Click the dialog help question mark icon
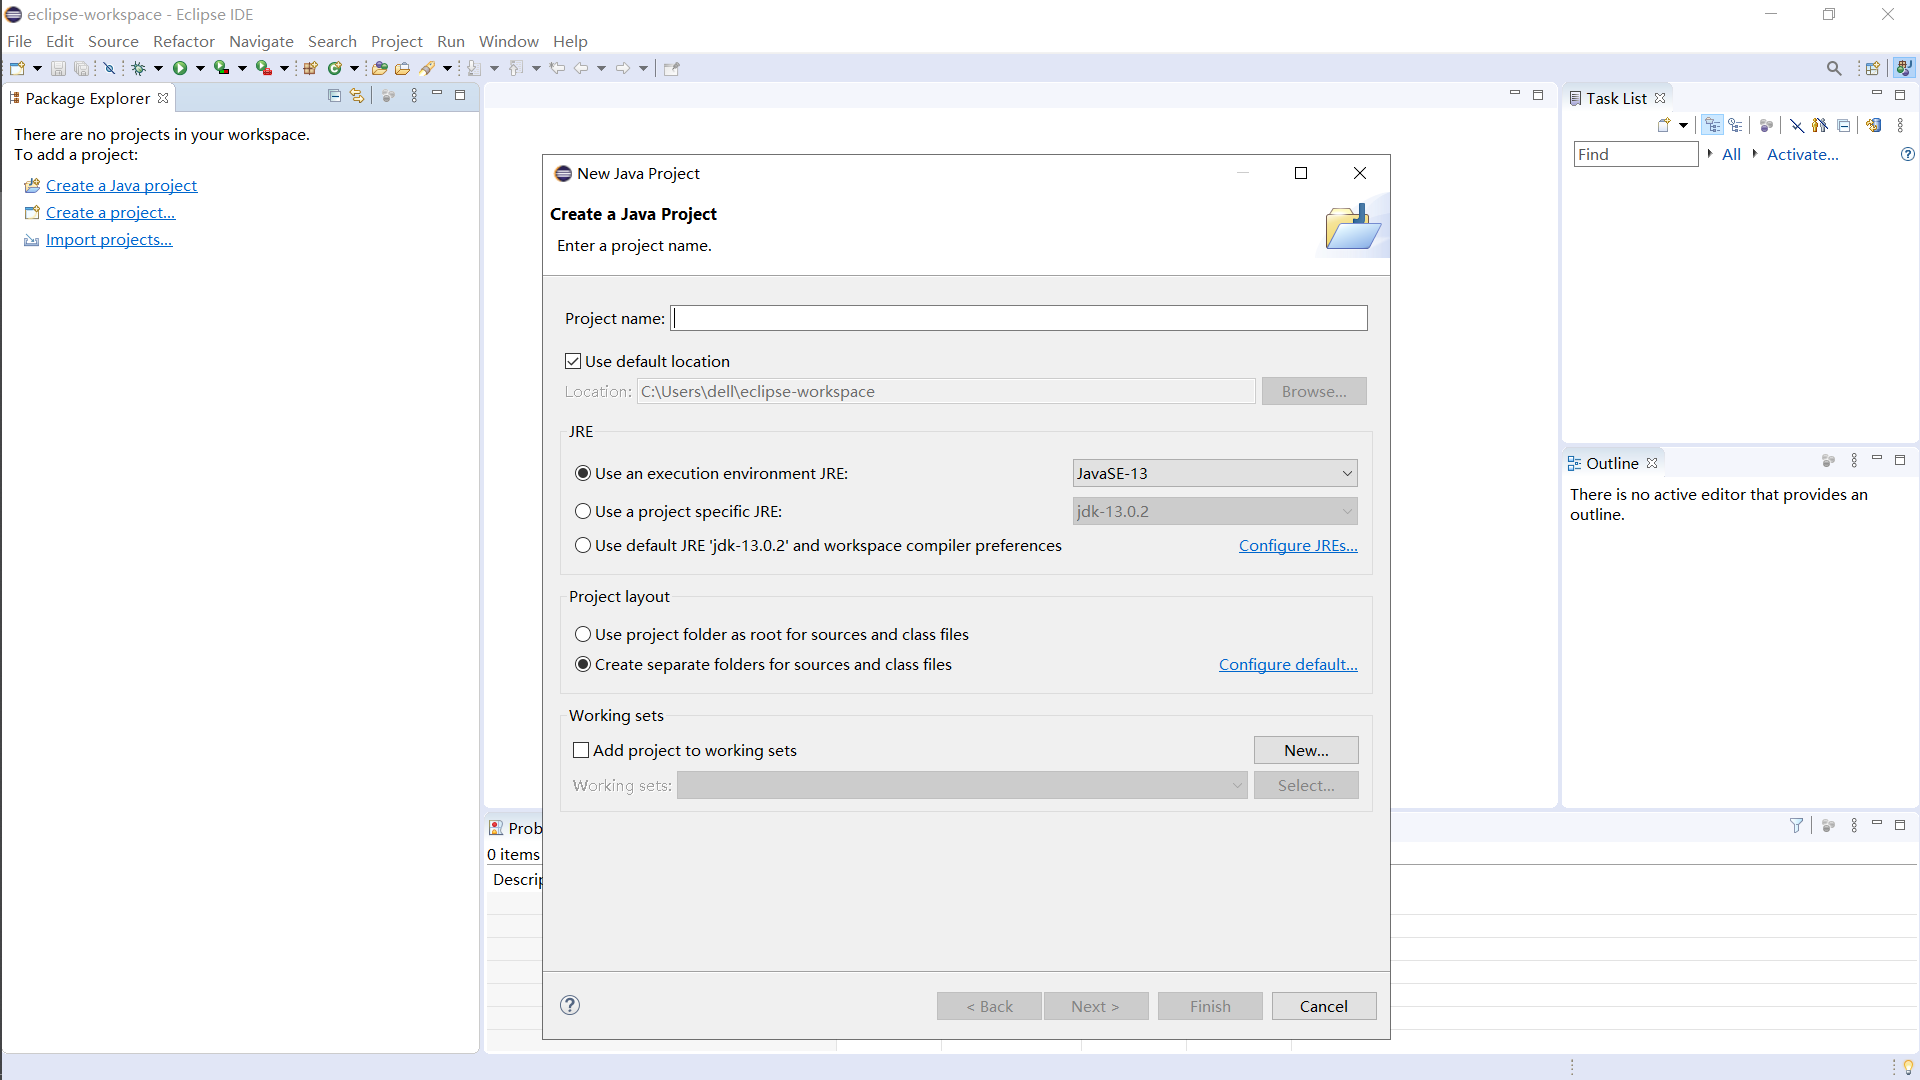 [x=570, y=1005]
